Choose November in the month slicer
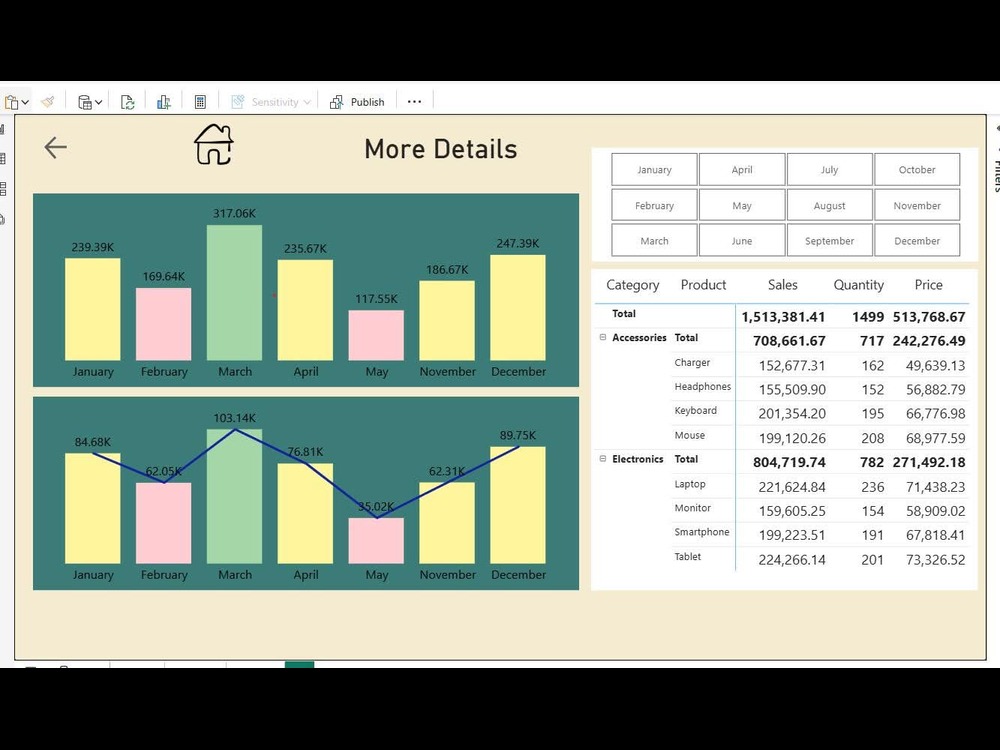1000x750 pixels. pos(917,205)
